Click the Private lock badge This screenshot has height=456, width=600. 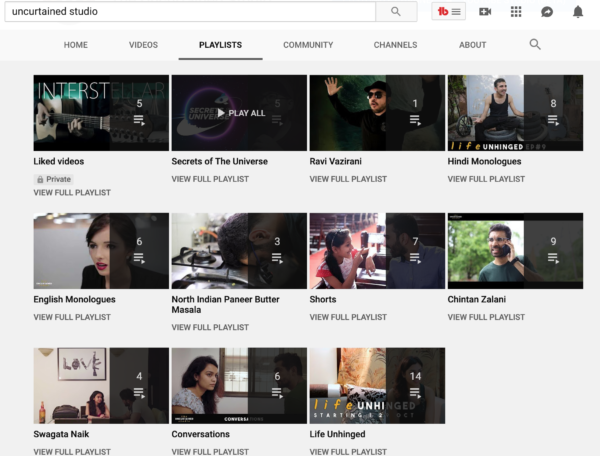pyautogui.click(x=54, y=179)
